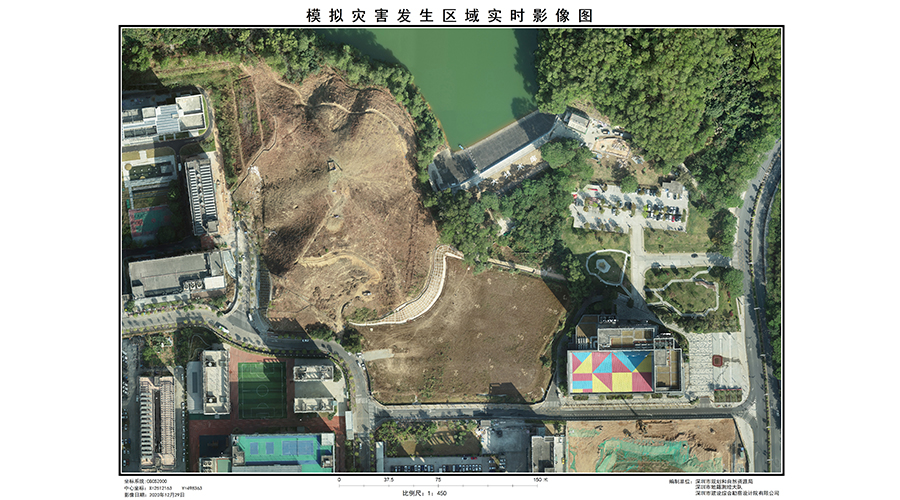Click the scale bar 75 tick label
The image size is (900, 500).
[x=438, y=479]
